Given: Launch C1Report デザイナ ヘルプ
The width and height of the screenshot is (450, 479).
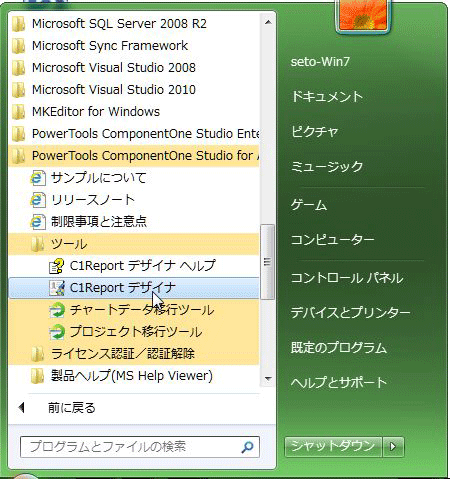Looking at the screenshot, I should pyautogui.click(x=134, y=266).
